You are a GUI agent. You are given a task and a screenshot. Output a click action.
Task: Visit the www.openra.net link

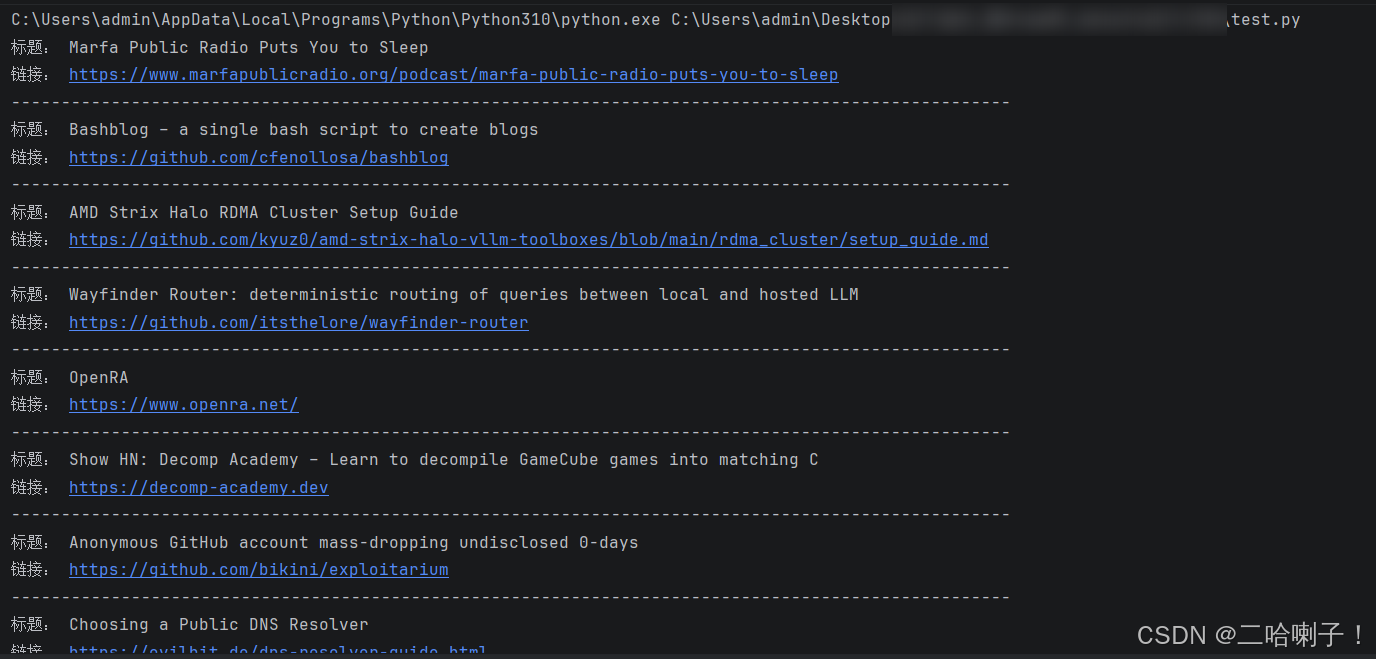coord(183,405)
